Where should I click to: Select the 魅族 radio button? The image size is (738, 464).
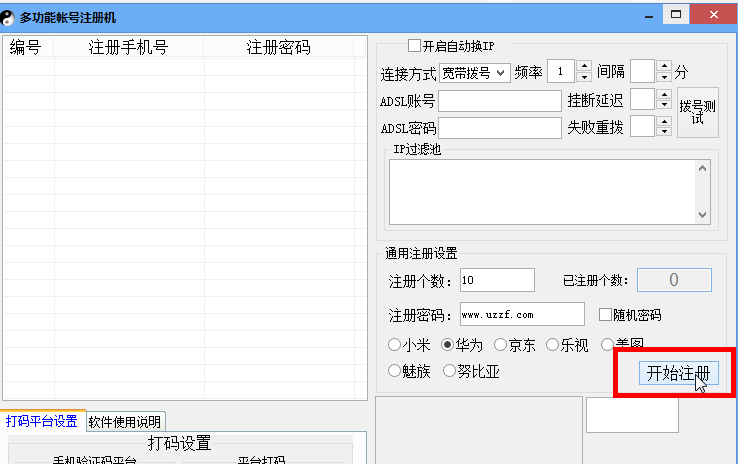395,372
